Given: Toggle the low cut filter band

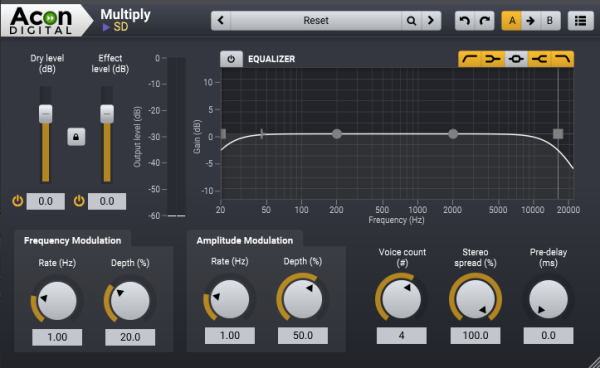Looking at the screenshot, I should point(470,59).
